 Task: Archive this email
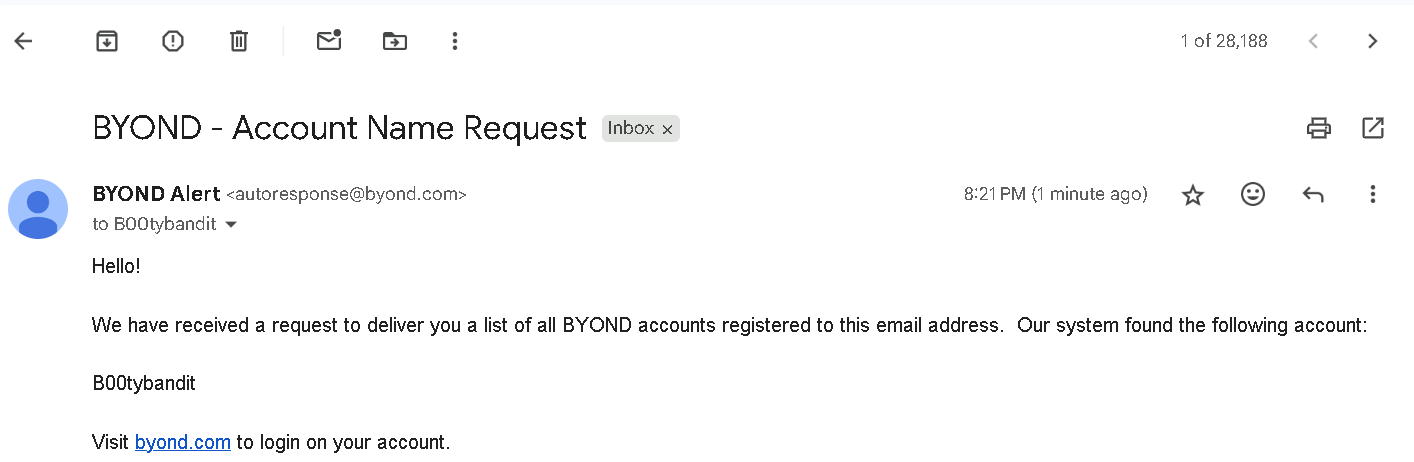click(x=107, y=41)
